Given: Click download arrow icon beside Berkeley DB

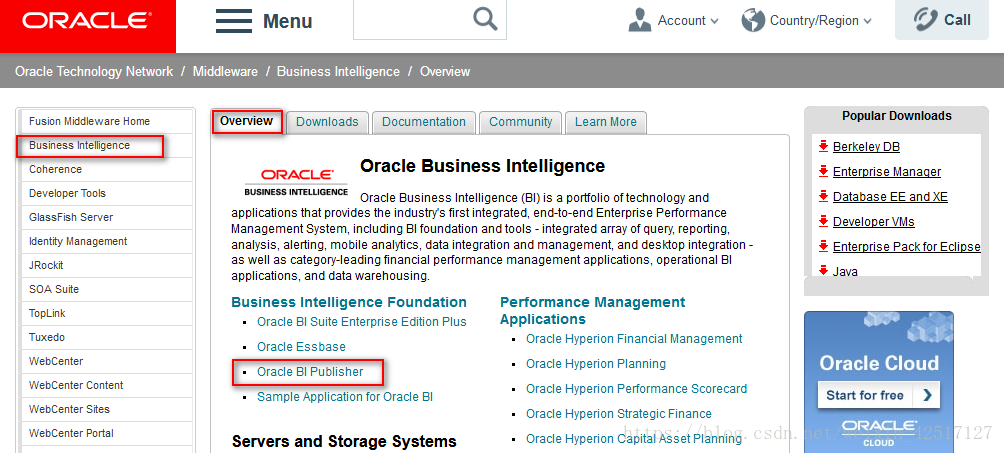Looking at the screenshot, I should pyautogui.click(x=823, y=146).
